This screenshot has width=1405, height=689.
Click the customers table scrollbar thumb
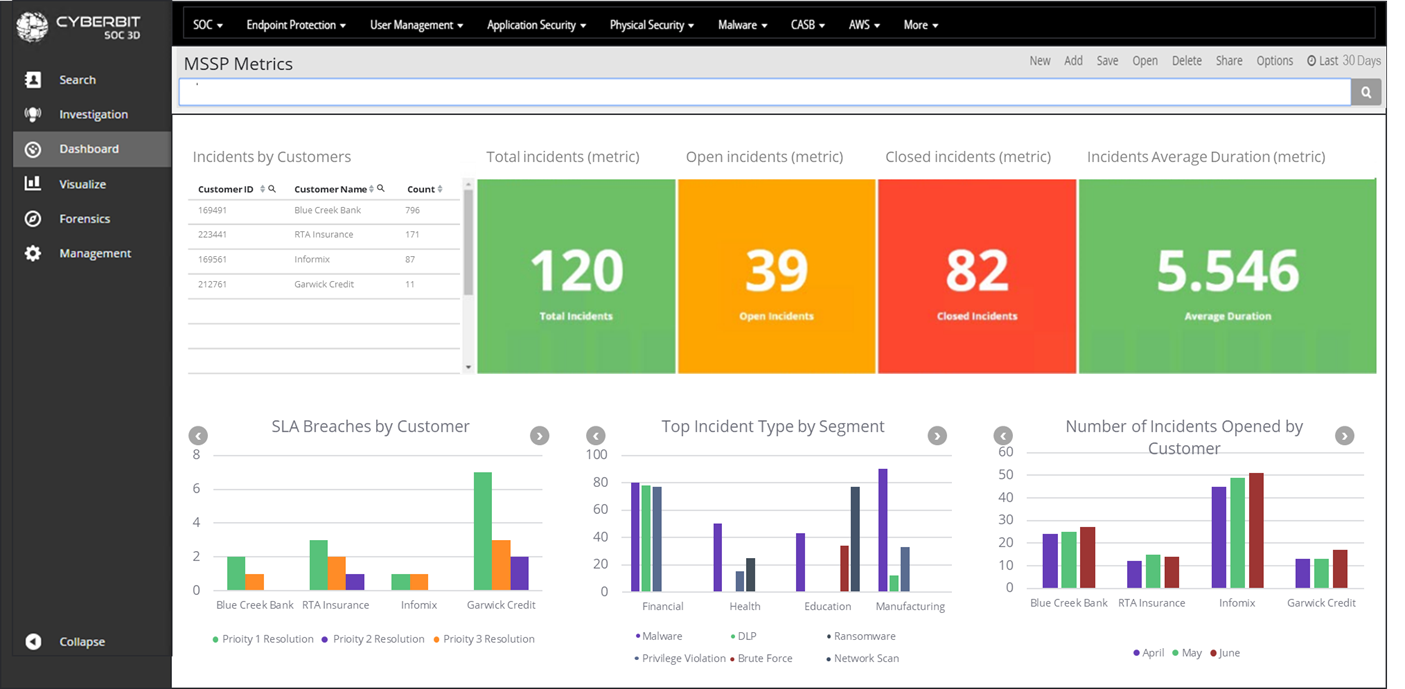click(x=468, y=242)
